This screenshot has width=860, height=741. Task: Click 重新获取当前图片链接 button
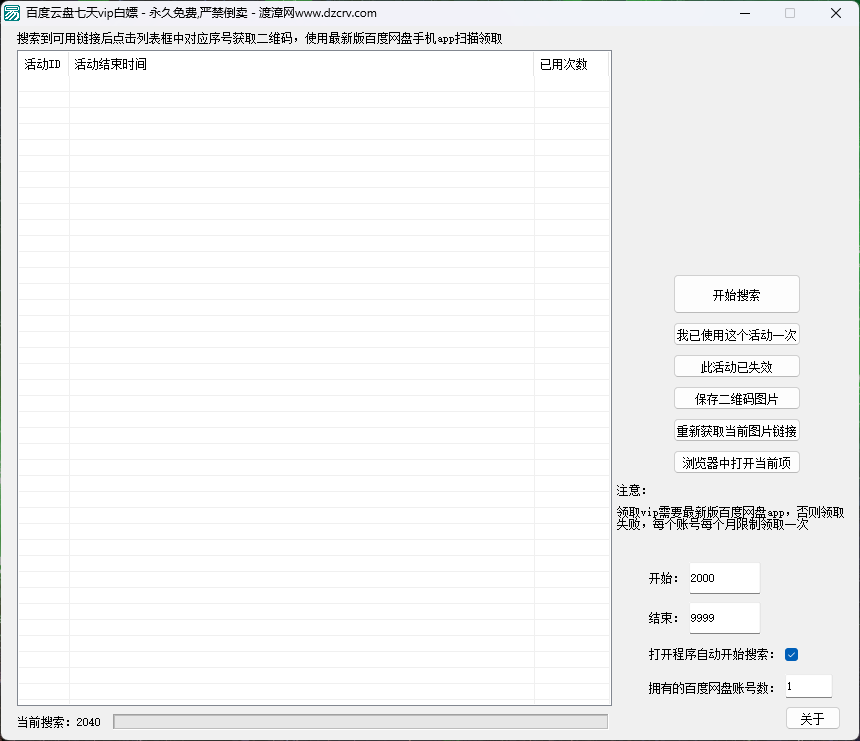tap(737, 431)
